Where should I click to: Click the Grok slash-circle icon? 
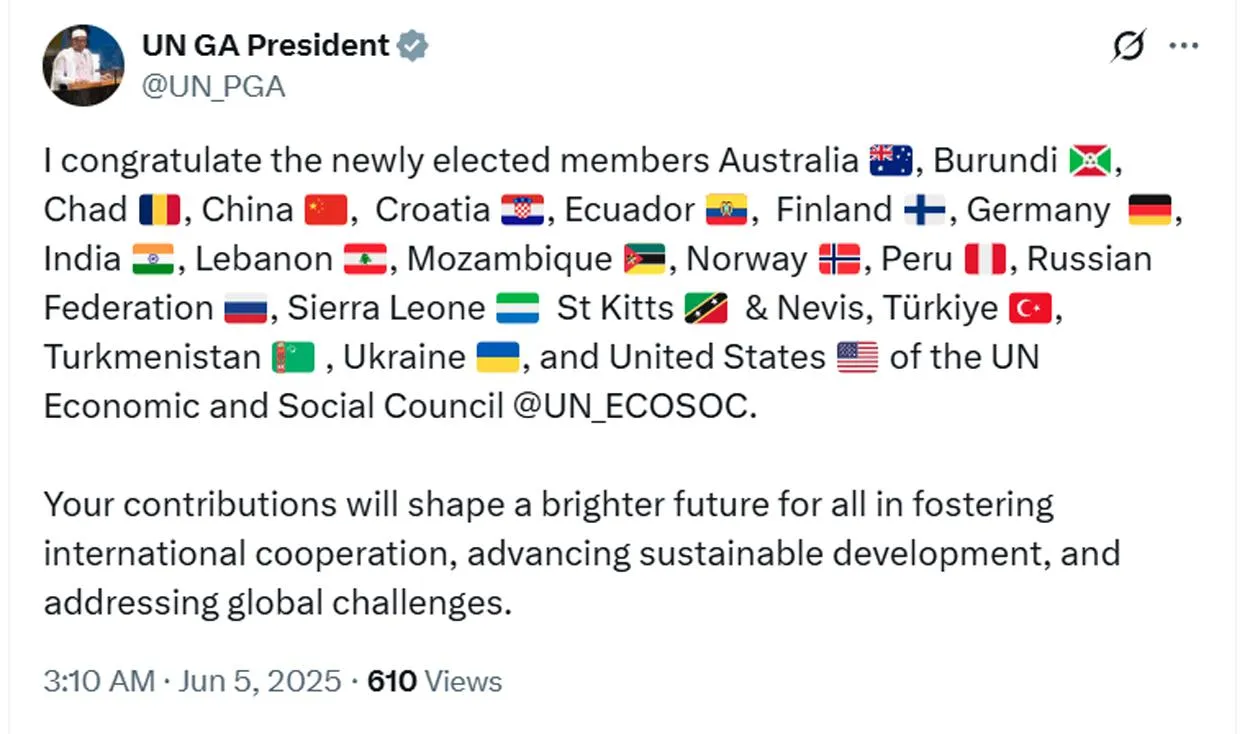pyautogui.click(x=1129, y=46)
